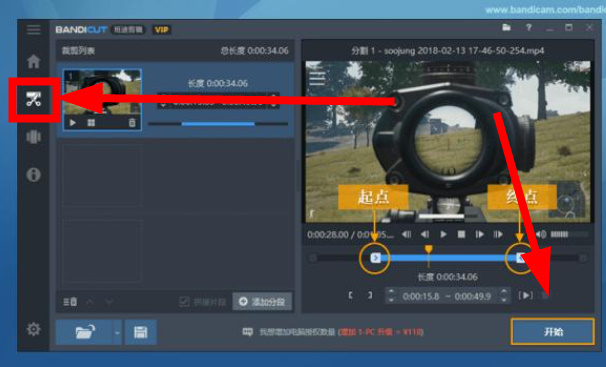
Task: Select the Split mode sidebar icon
Action: pyautogui.click(x=33, y=137)
